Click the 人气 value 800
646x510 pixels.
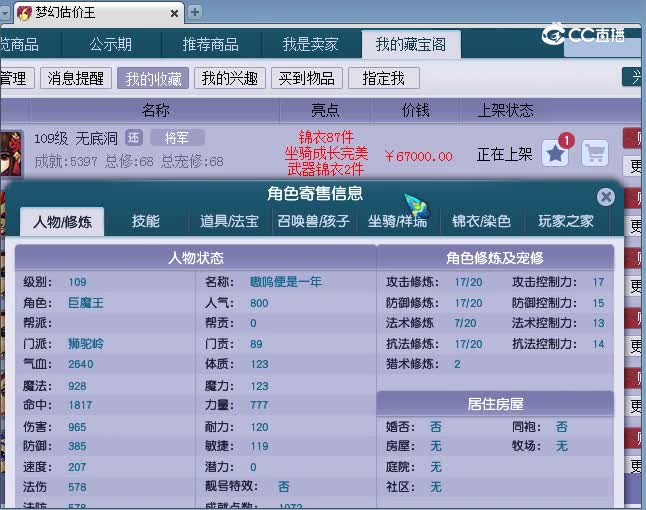click(x=259, y=303)
